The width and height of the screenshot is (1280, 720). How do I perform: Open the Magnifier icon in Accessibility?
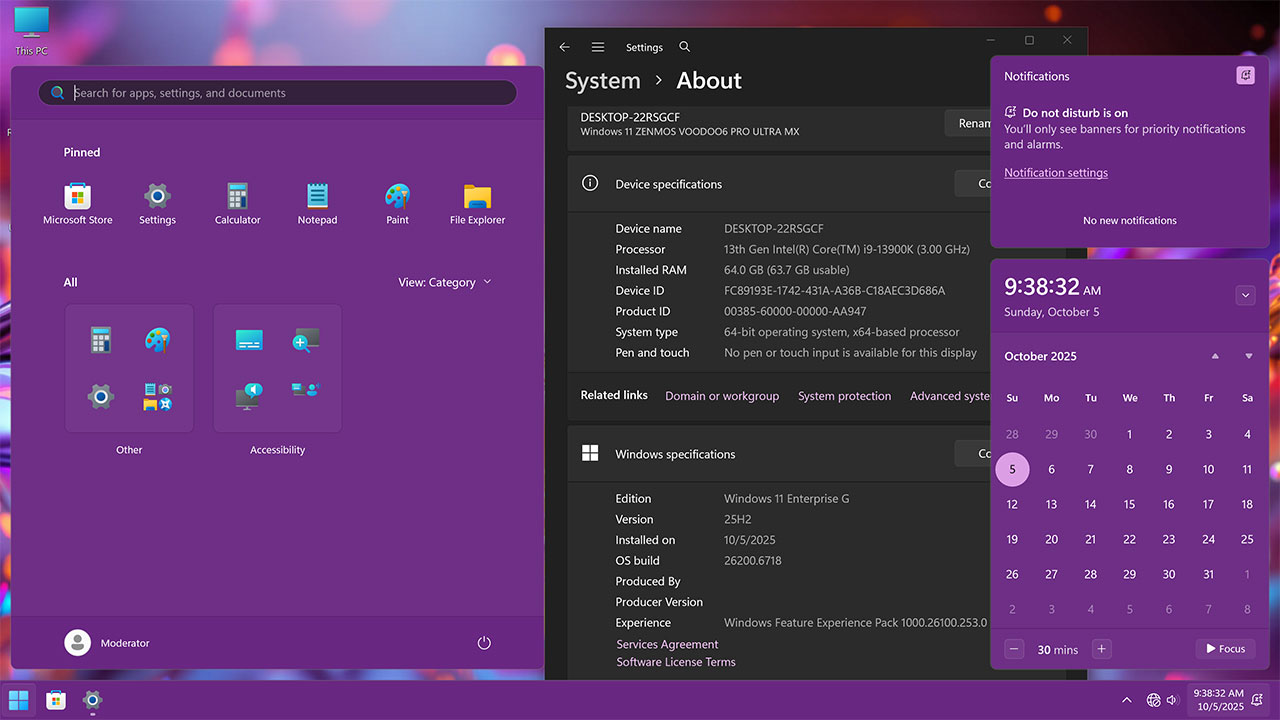[305, 340]
